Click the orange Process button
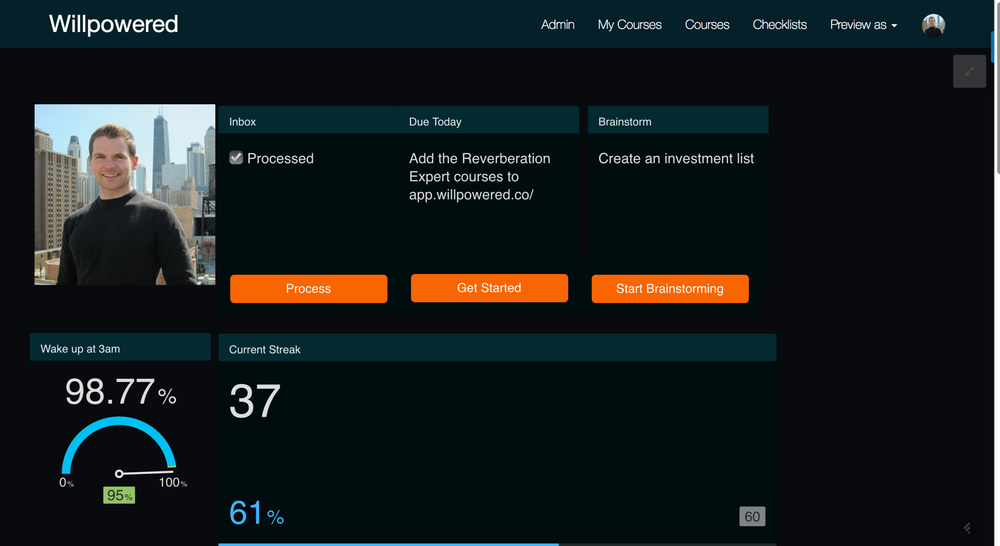 tap(309, 289)
